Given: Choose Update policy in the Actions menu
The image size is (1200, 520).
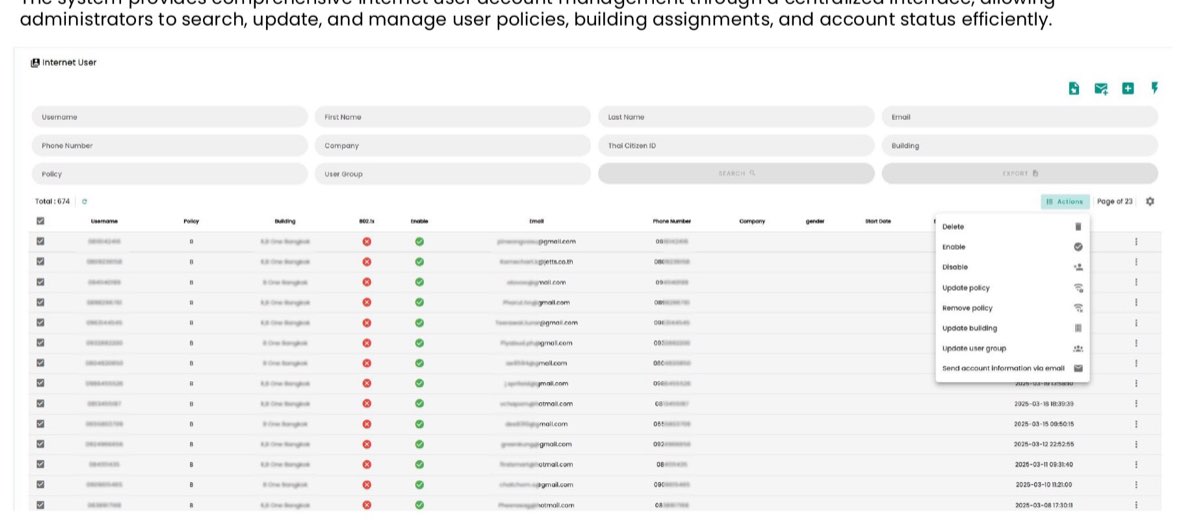Looking at the screenshot, I should tap(1012, 288).
